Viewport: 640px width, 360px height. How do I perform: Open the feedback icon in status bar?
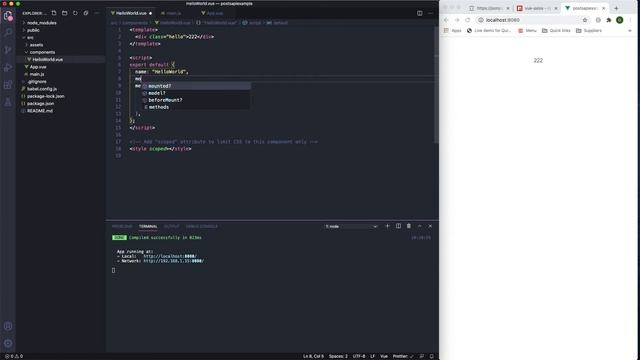coord(422,356)
